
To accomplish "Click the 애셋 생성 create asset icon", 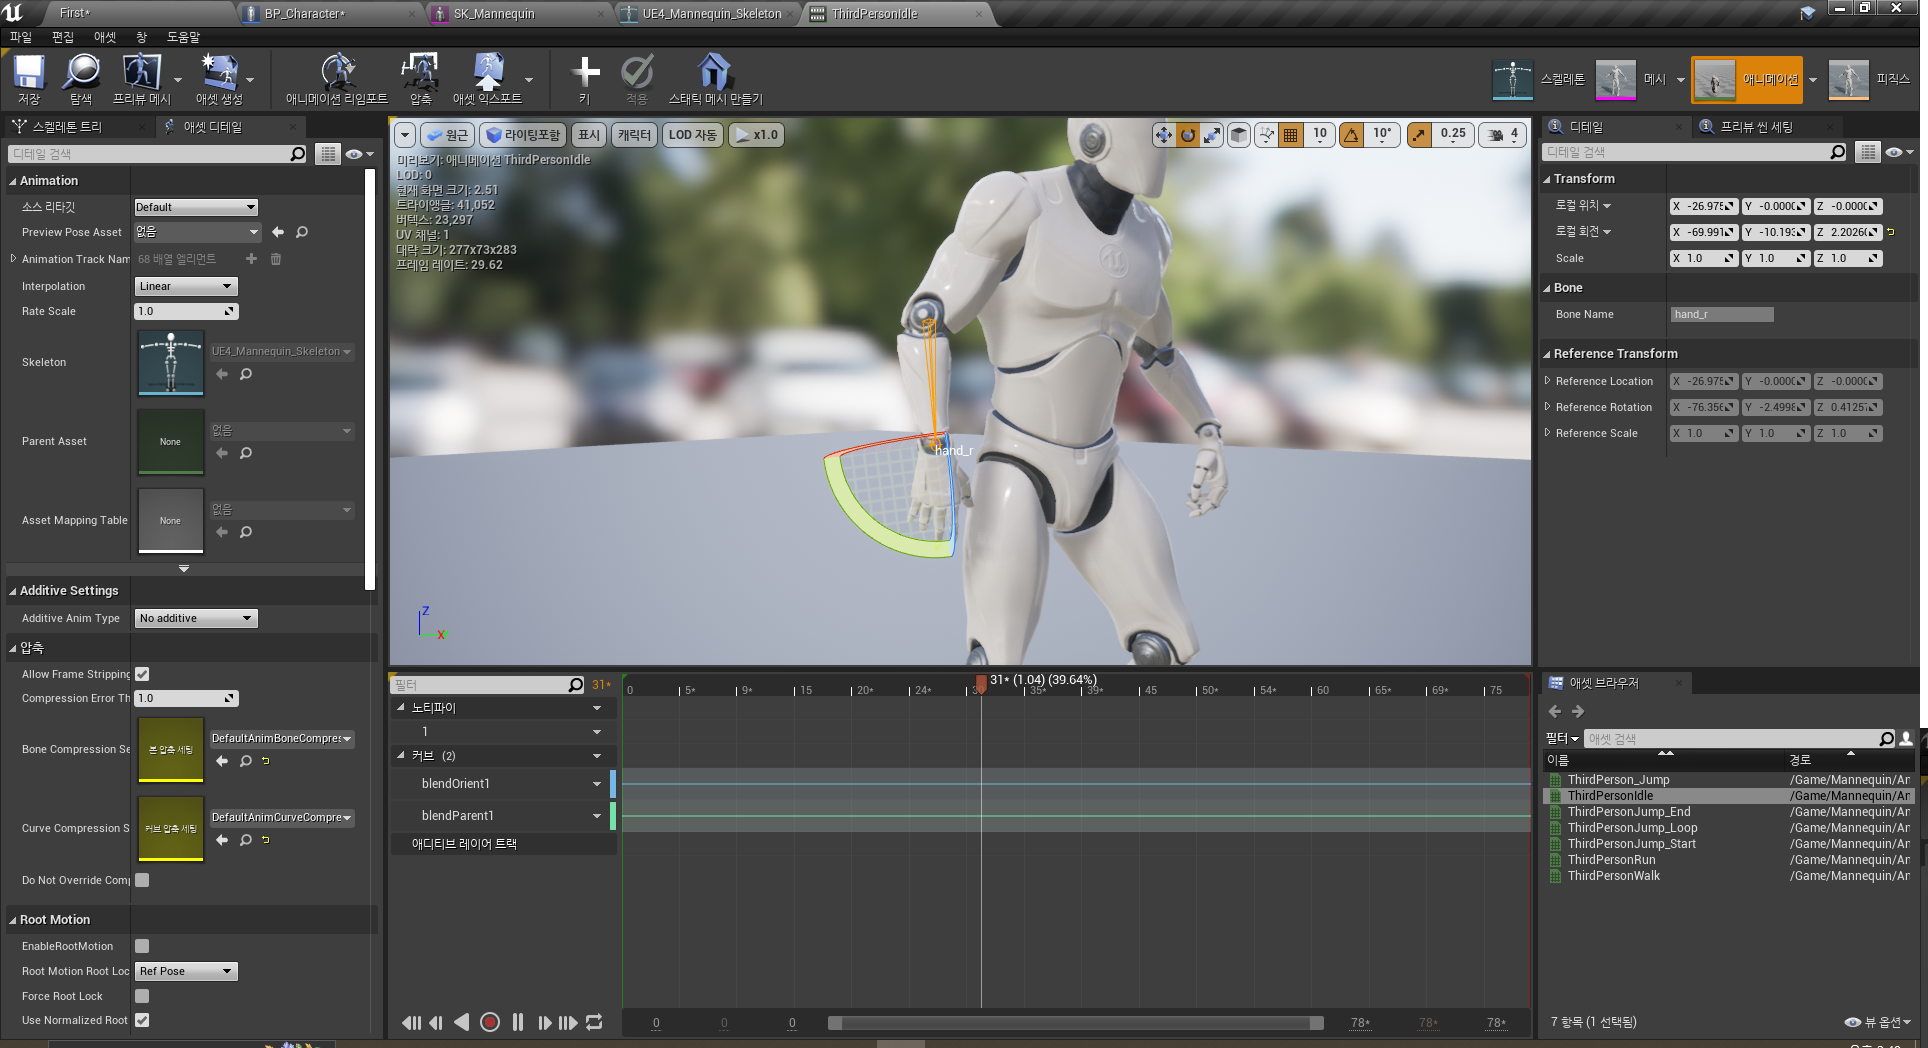I will click(219, 73).
